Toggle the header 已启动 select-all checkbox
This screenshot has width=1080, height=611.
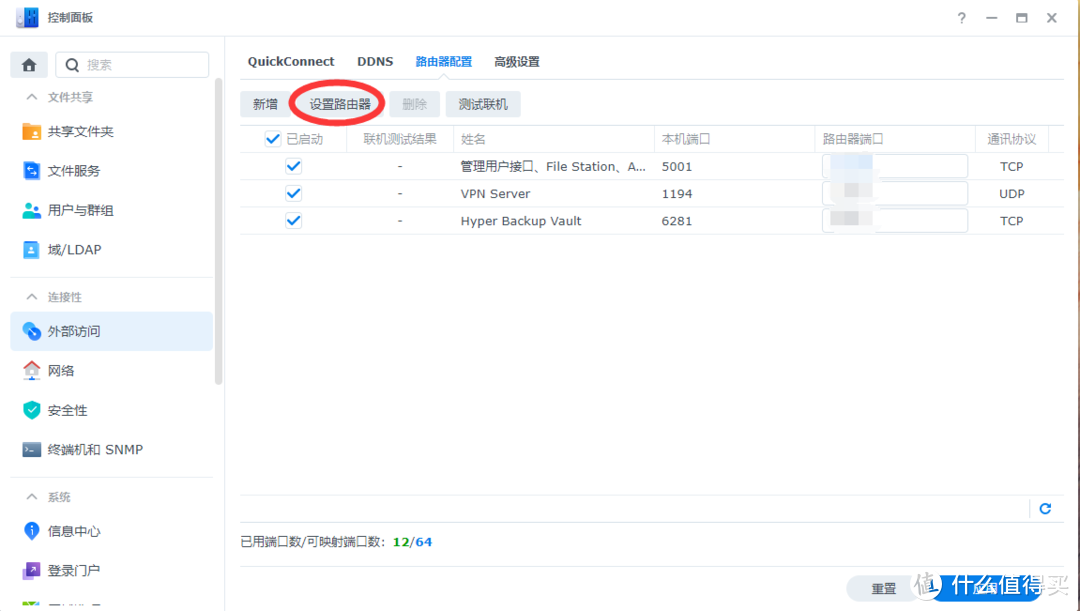273,139
